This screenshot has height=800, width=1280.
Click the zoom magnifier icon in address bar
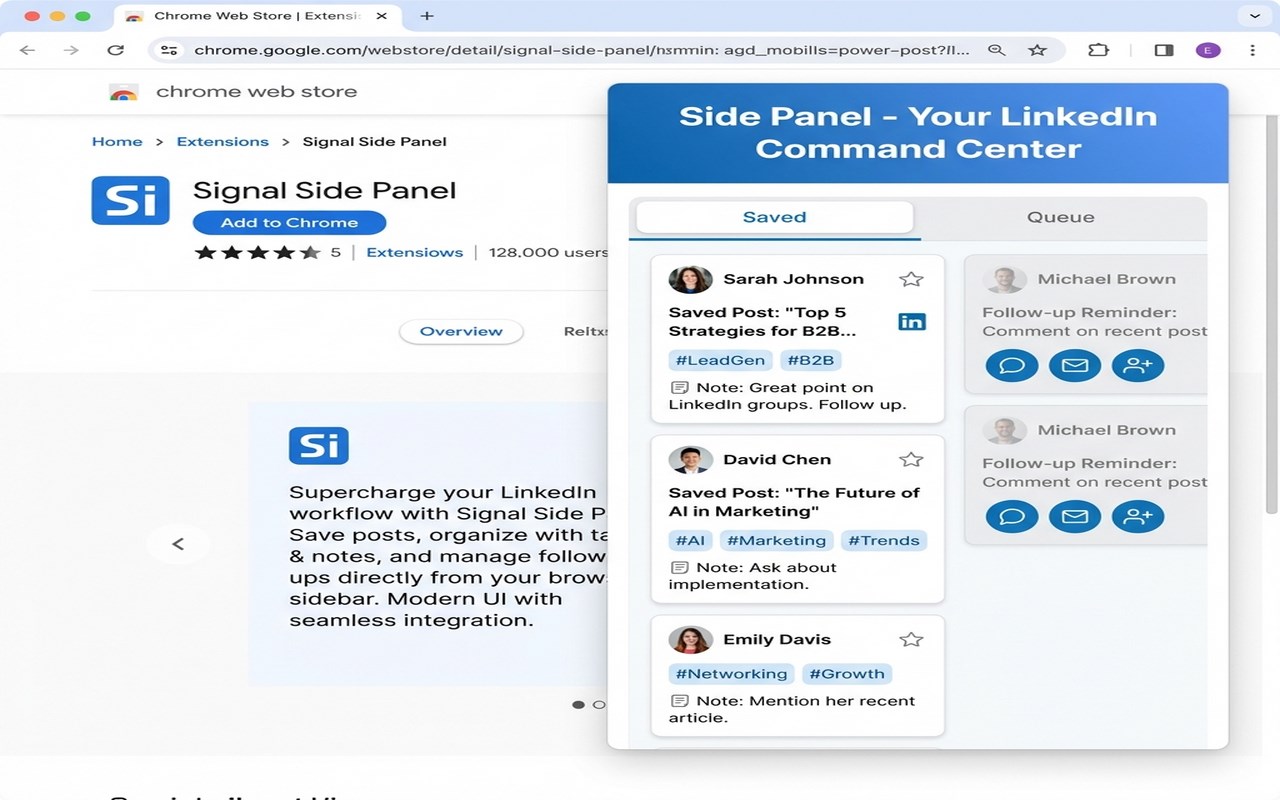[996, 50]
